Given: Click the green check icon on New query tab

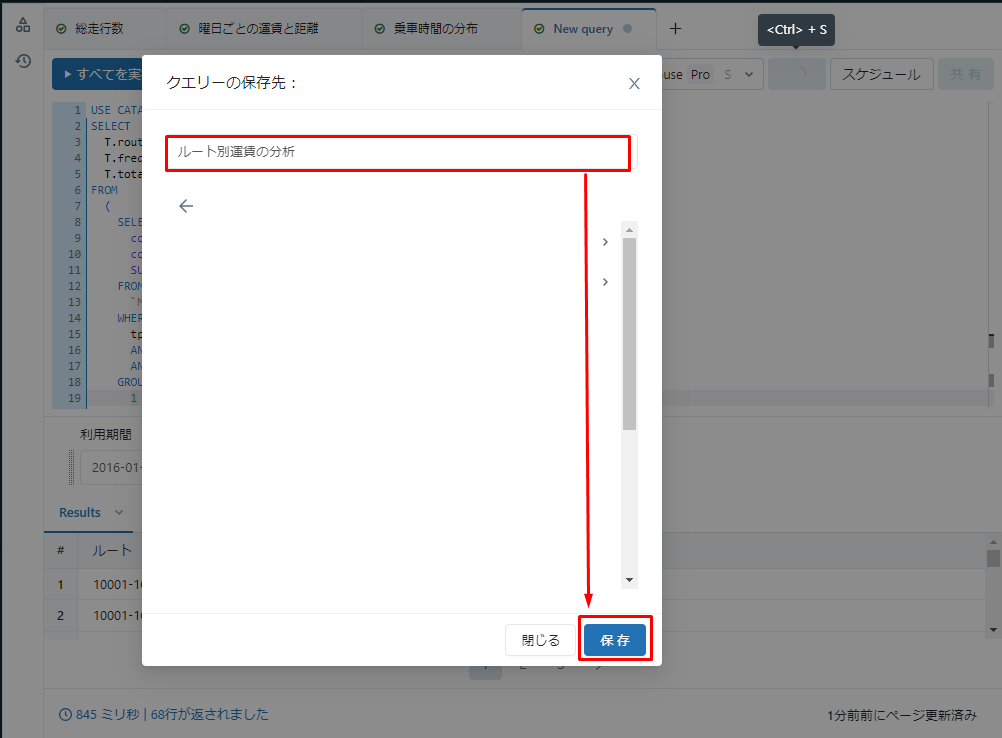Looking at the screenshot, I should coord(539,29).
